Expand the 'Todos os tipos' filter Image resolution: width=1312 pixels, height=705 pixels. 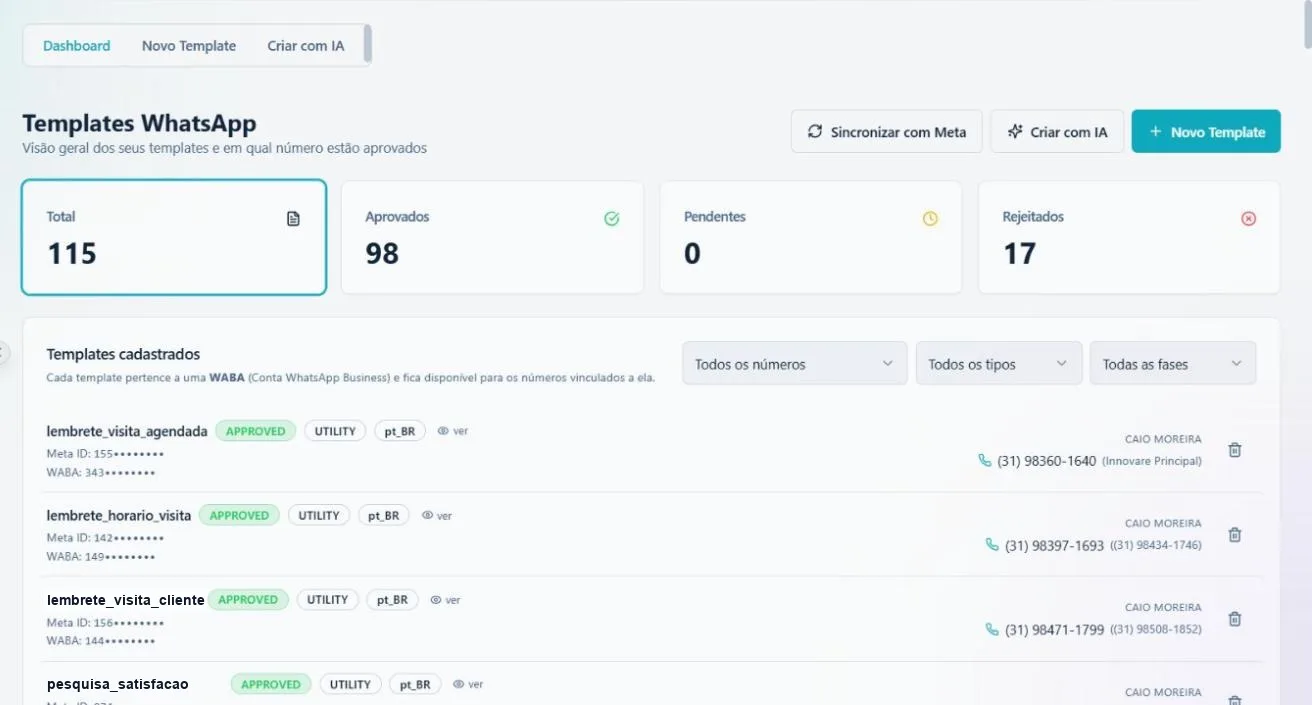coord(999,364)
